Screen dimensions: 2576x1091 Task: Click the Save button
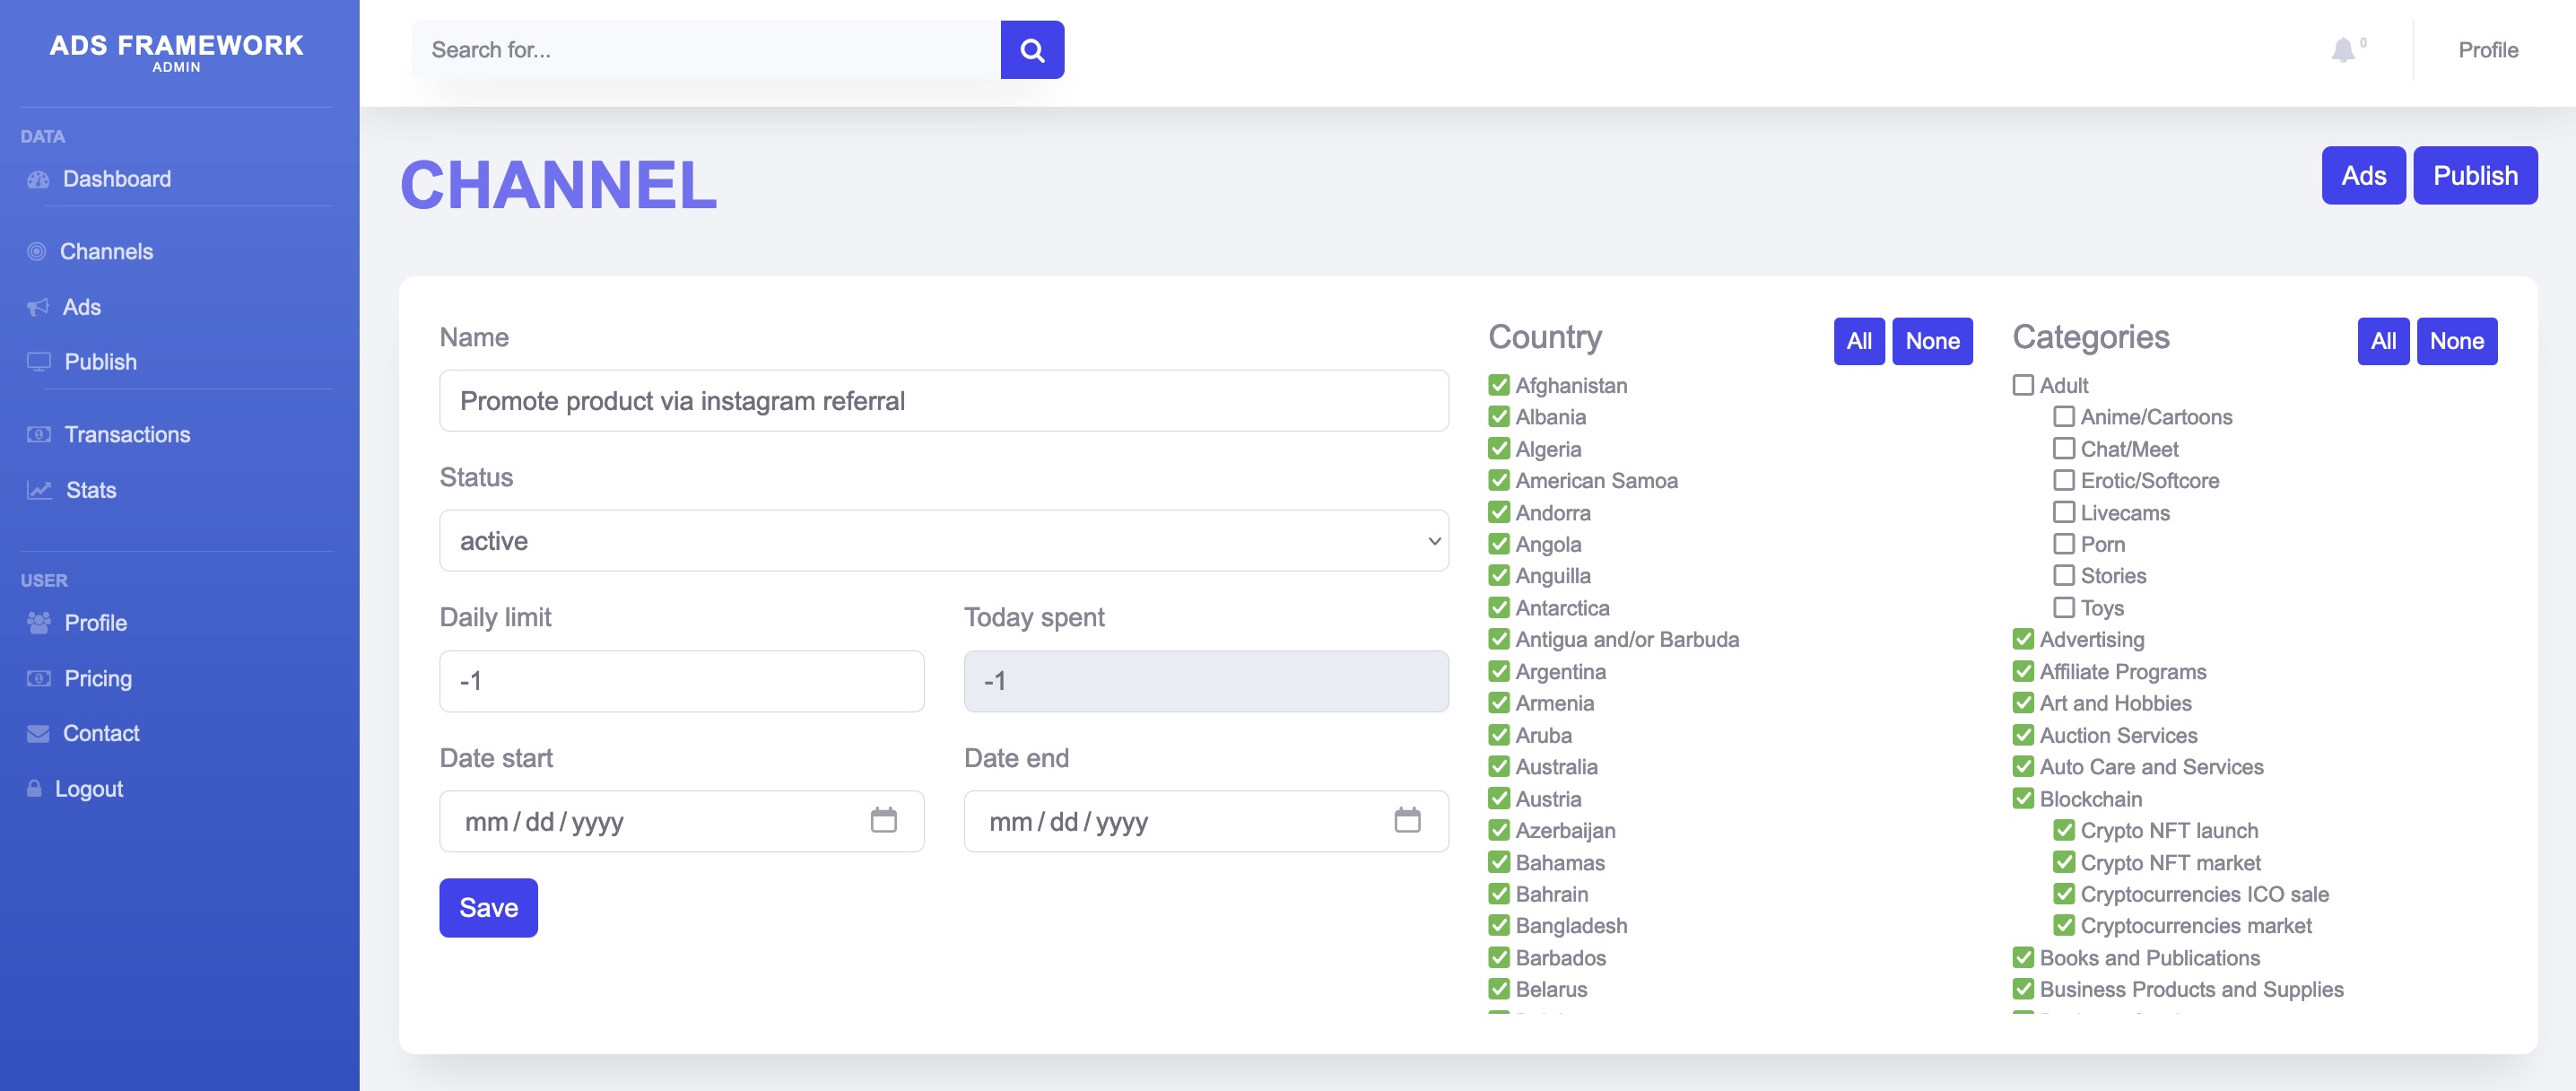click(x=488, y=908)
